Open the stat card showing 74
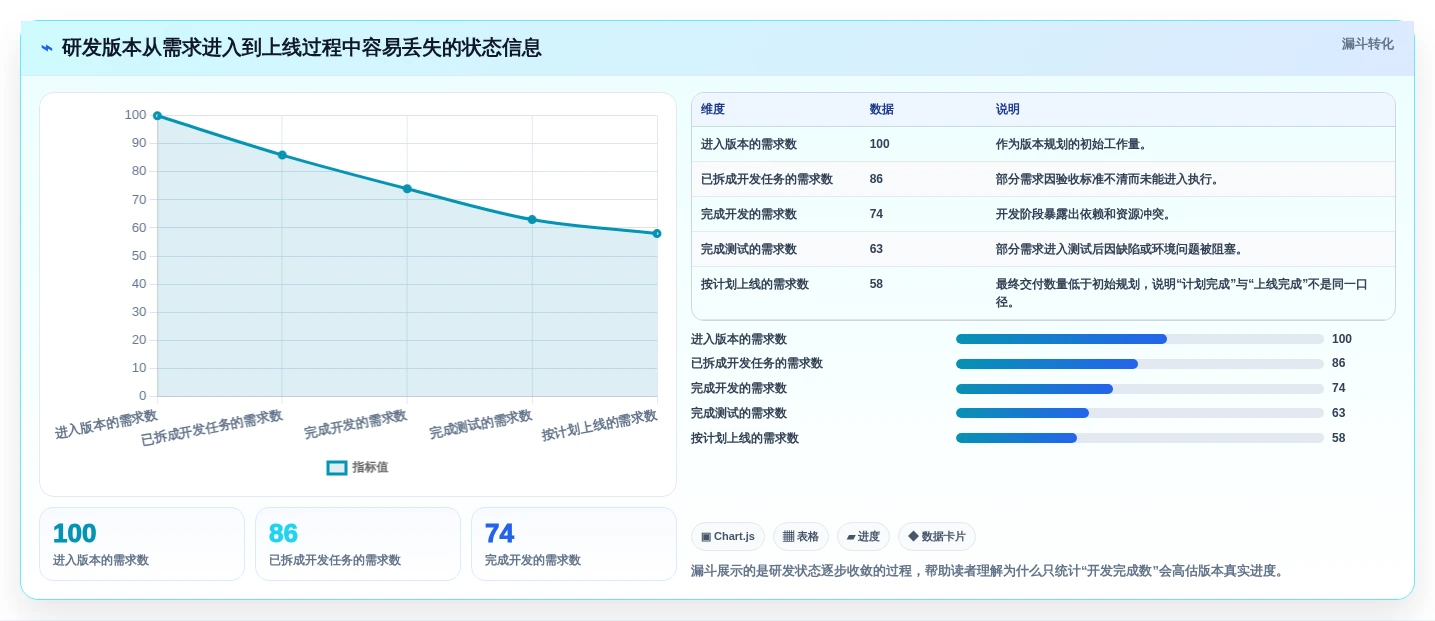This screenshot has height=621, width=1435. pos(574,544)
